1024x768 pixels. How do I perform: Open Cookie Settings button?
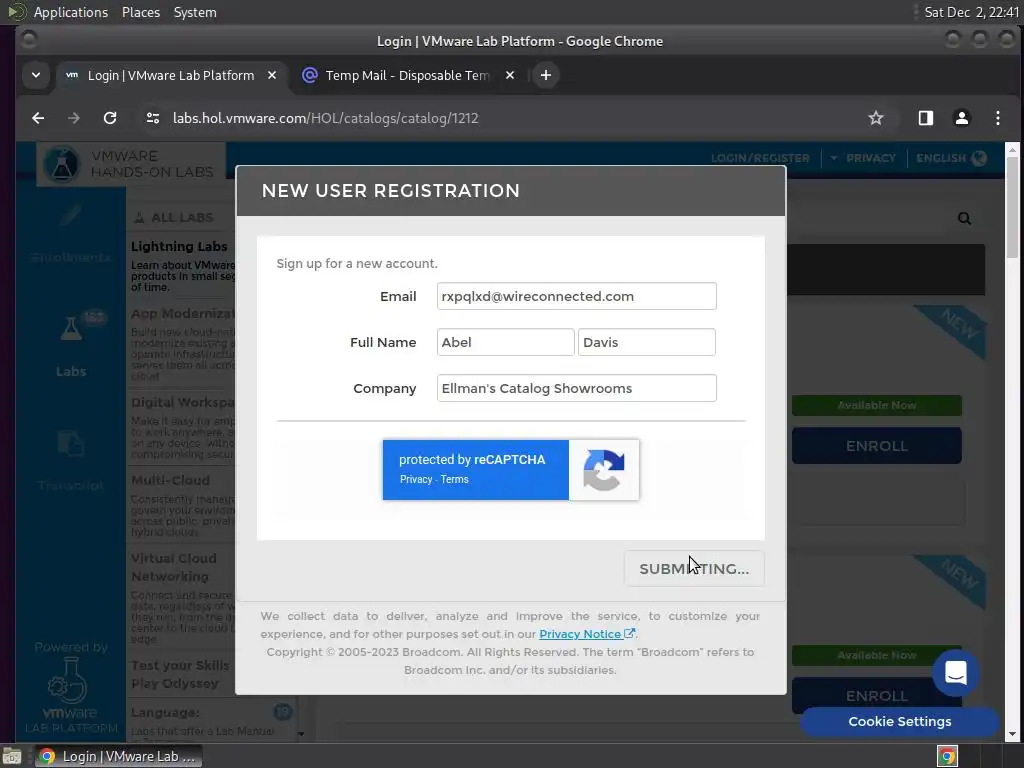899,722
